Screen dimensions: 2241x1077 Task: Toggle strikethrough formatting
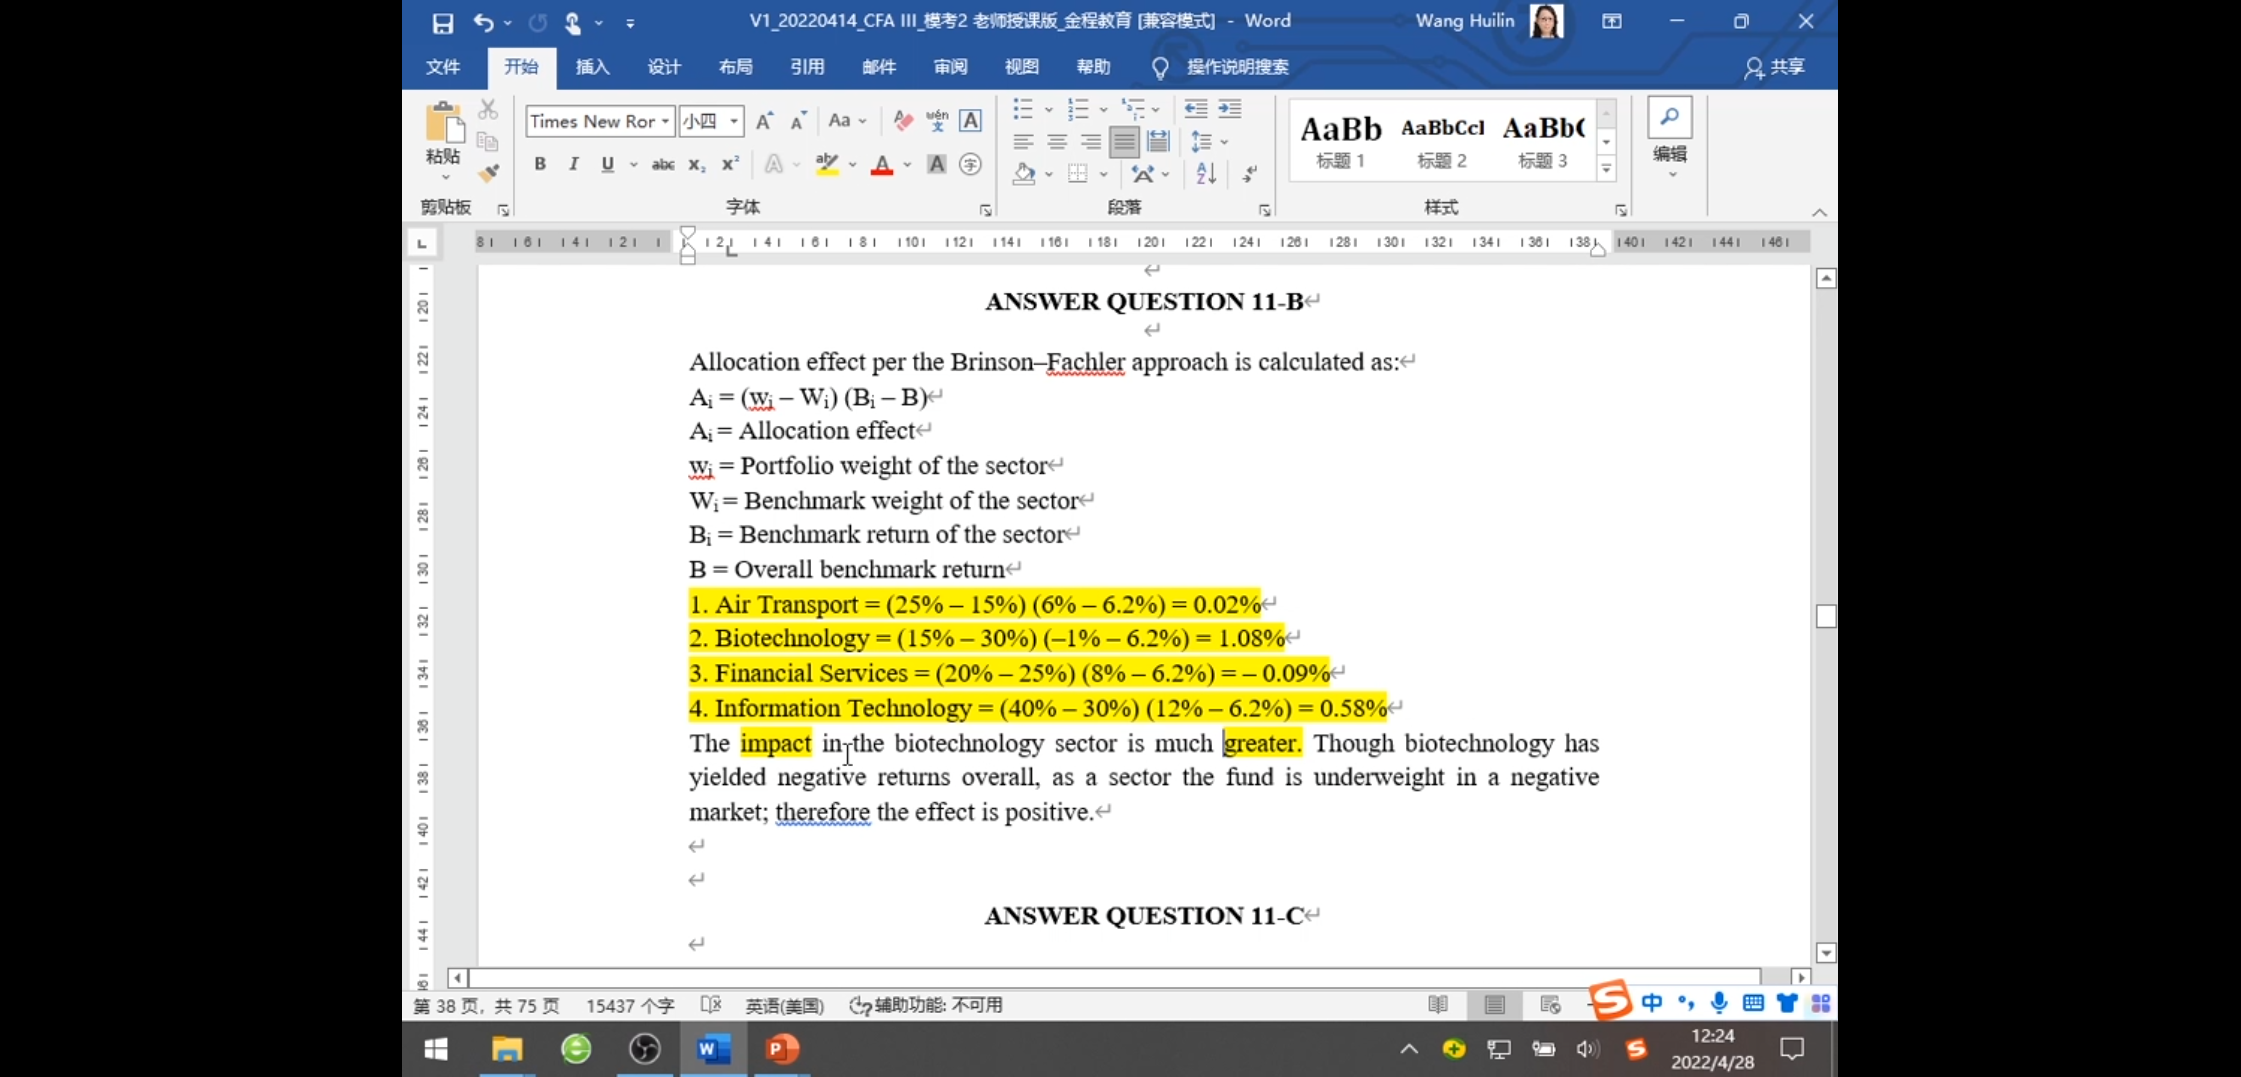[662, 165]
